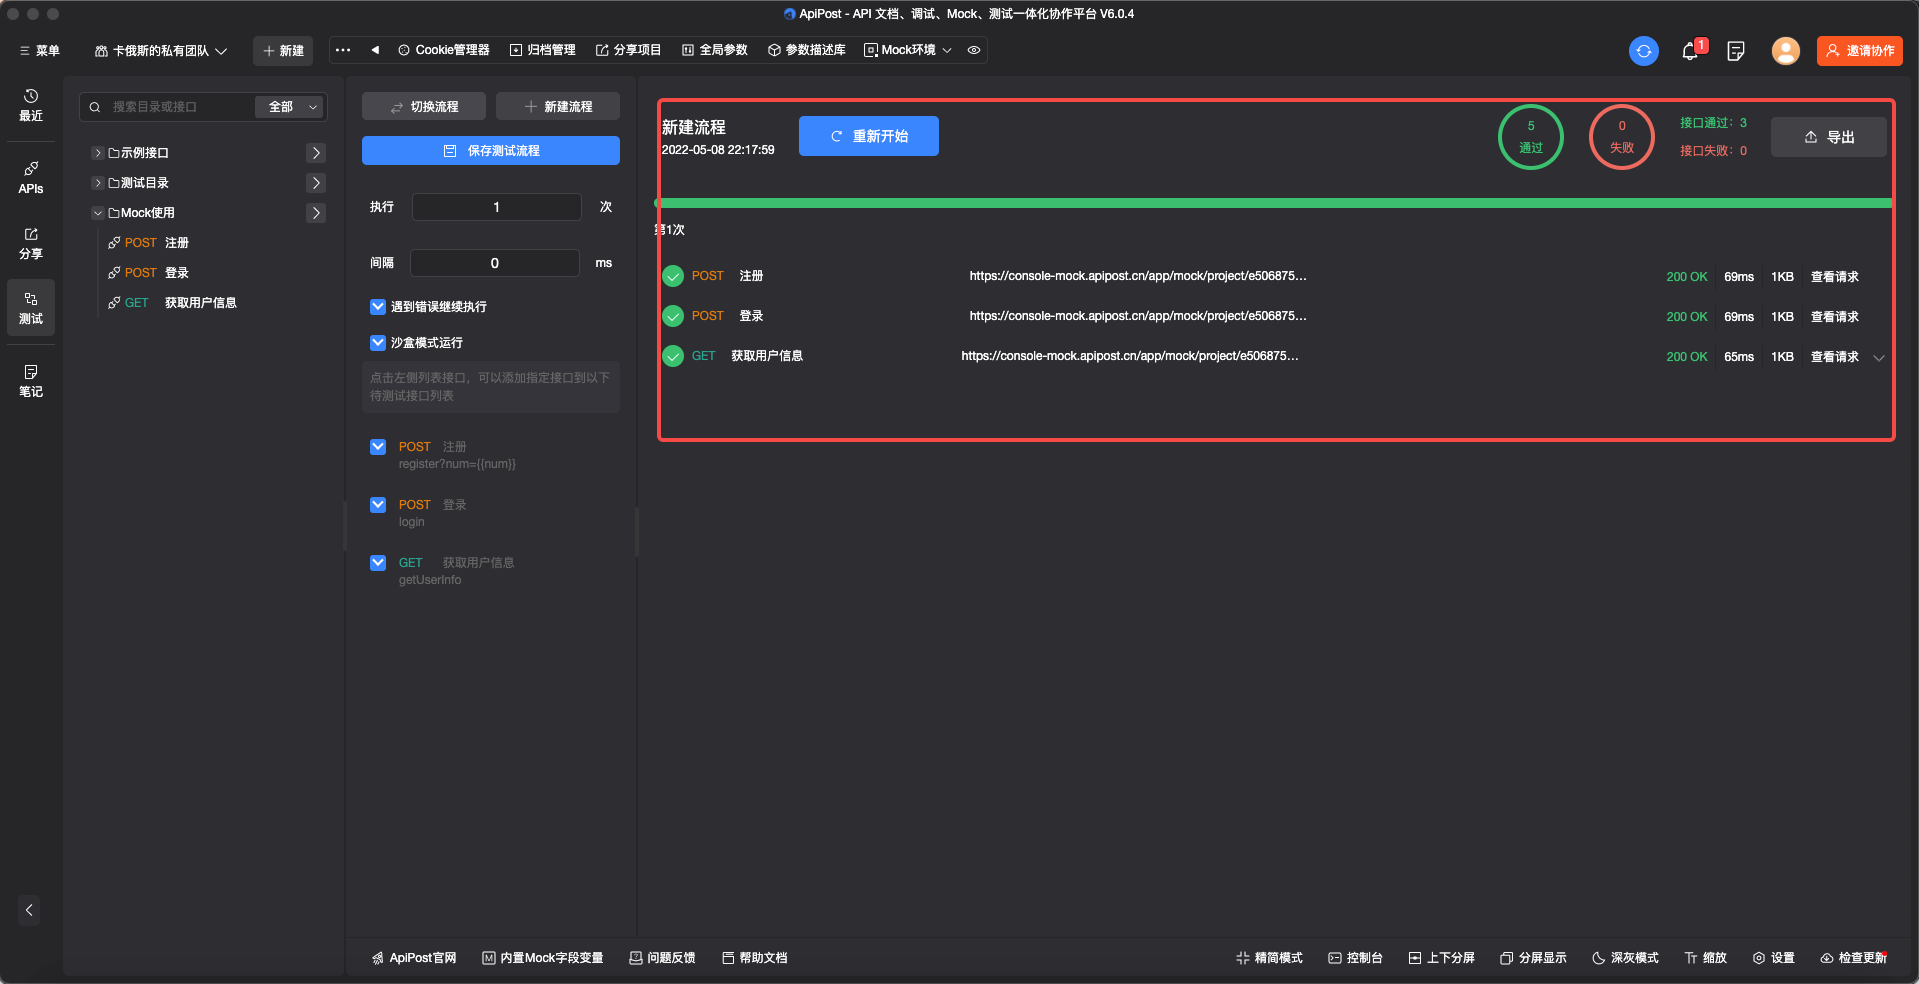The image size is (1919, 984).
Task: Focus the 间隔 ms input field
Action: tap(494, 263)
